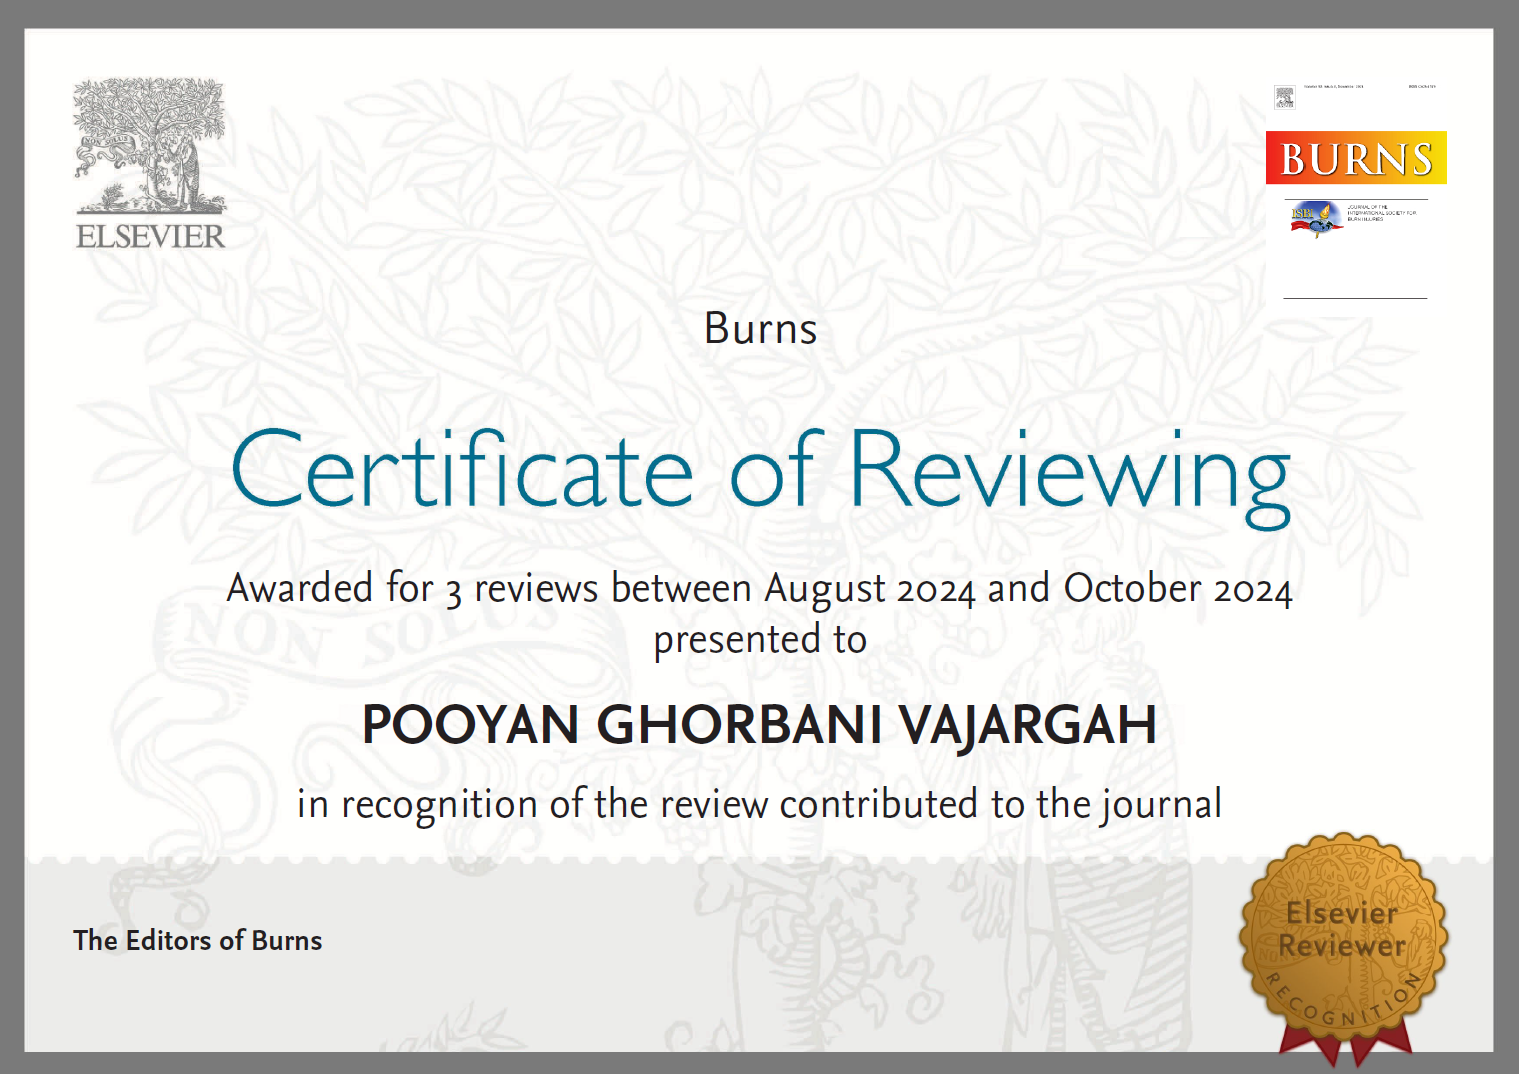This screenshot has height=1074, width=1519.
Task: Click 'in recognition of the review' line
Action: 759,804
